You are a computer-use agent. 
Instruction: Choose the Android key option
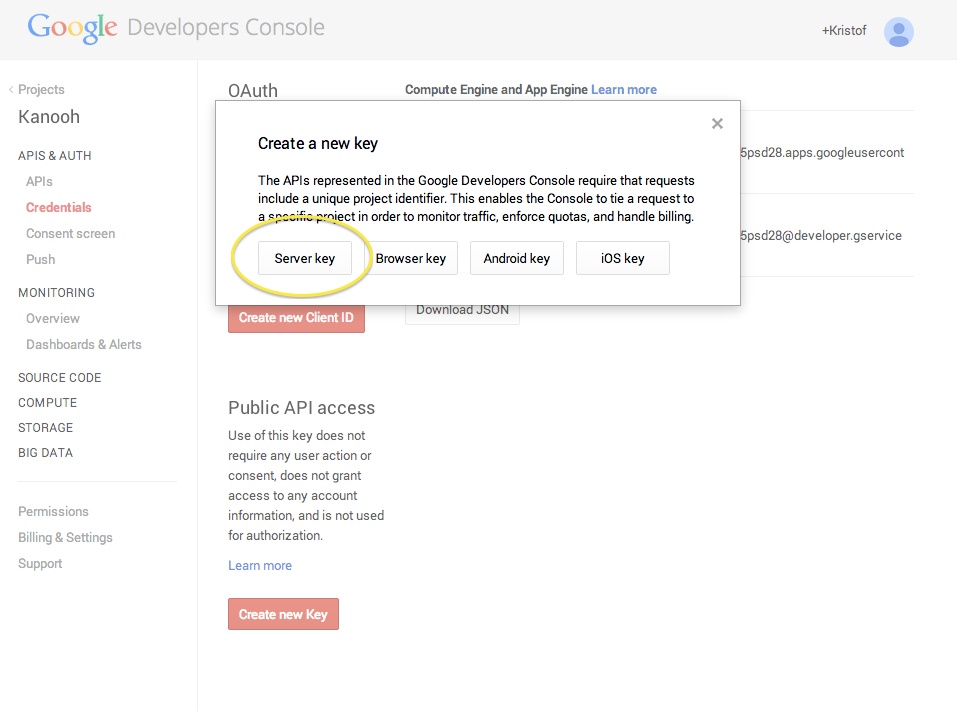516,258
